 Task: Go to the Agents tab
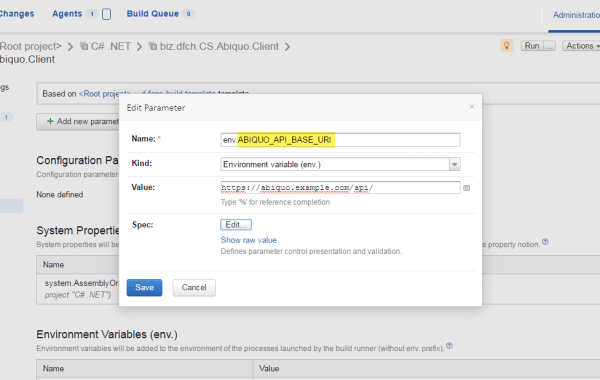point(67,14)
